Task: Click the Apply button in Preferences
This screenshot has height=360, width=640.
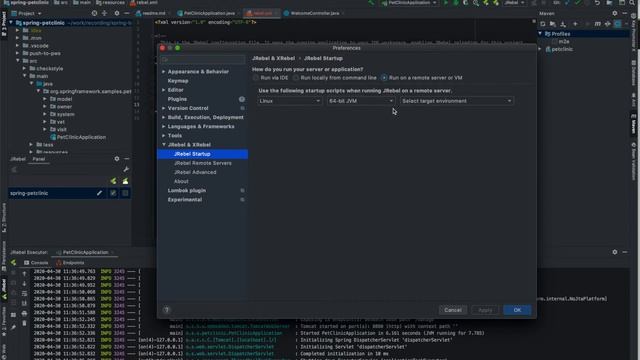Action: click(485, 310)
